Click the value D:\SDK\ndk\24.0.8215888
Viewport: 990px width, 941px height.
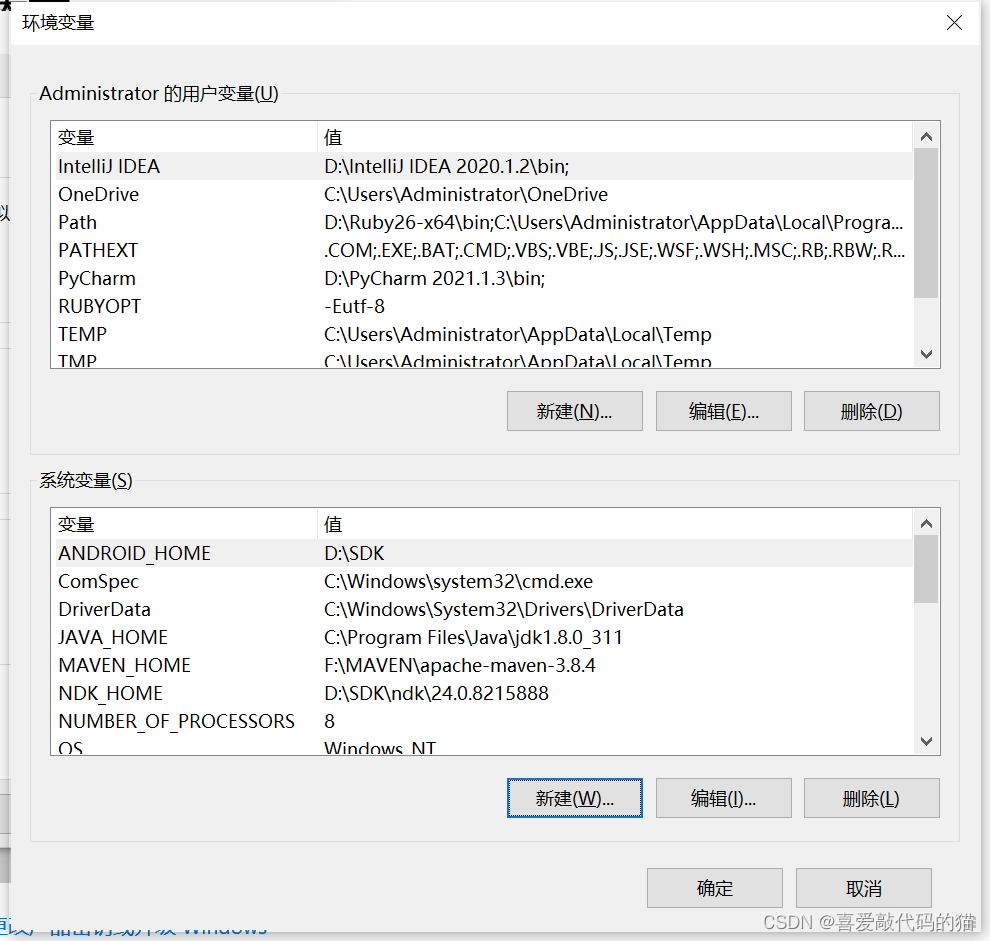pyautogui.click(x=436, y=693)
